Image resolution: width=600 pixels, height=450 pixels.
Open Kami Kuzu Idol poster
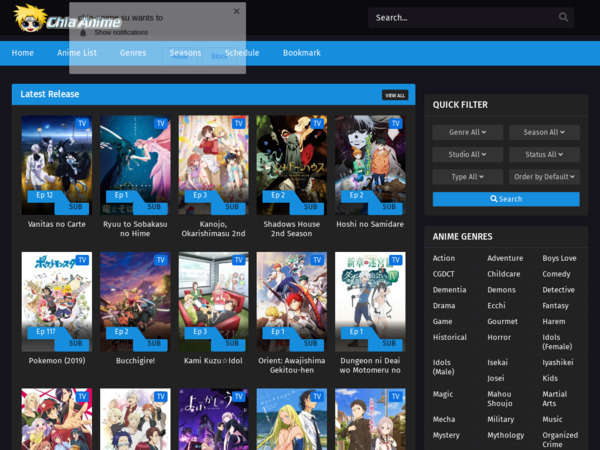pos(214,302)
